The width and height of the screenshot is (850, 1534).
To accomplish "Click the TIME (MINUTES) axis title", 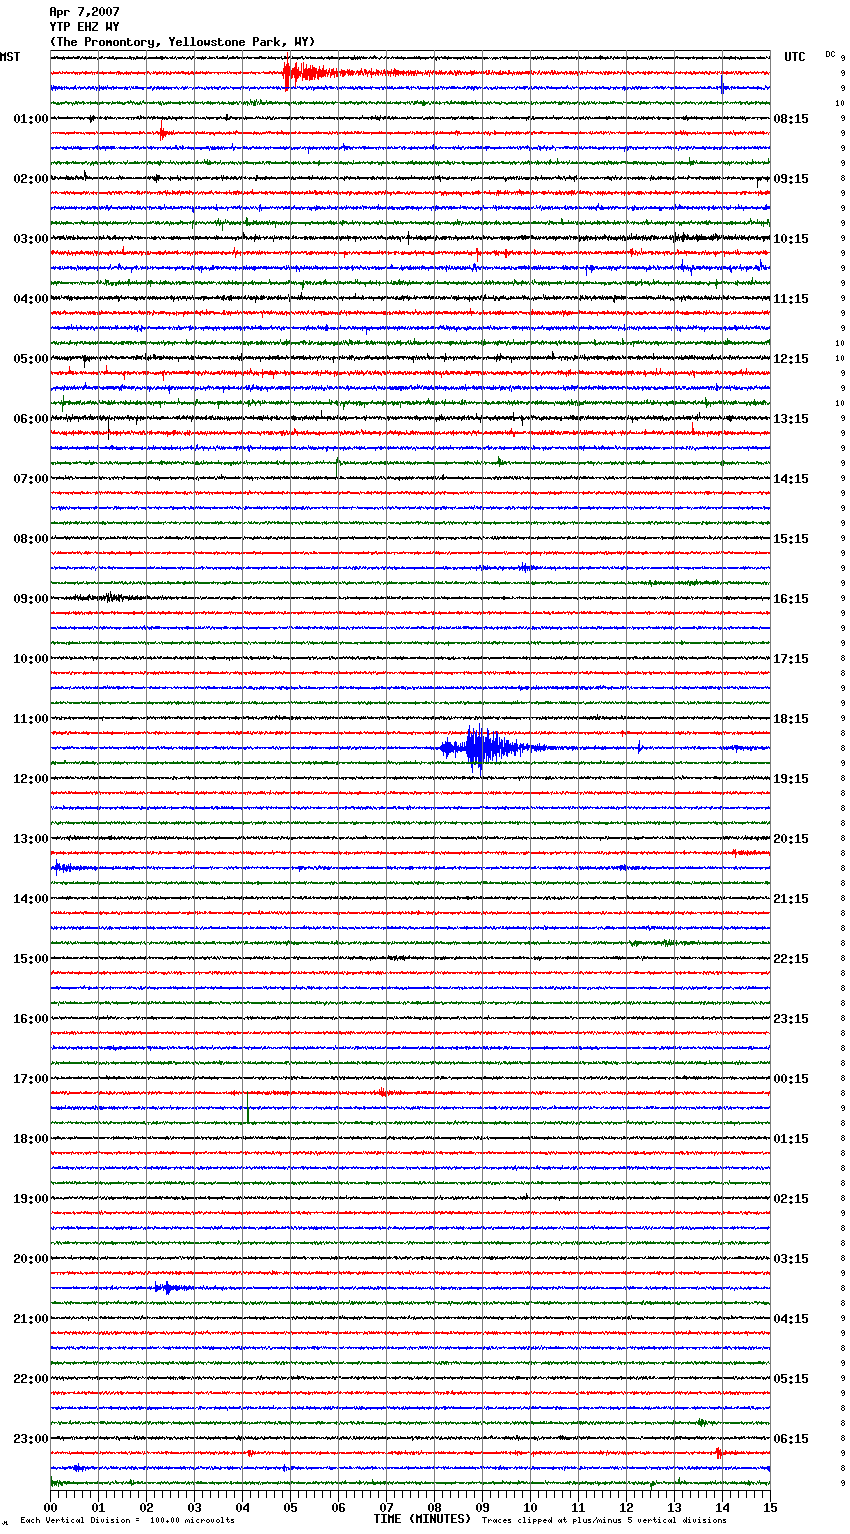I will (x=422, y=1519).
